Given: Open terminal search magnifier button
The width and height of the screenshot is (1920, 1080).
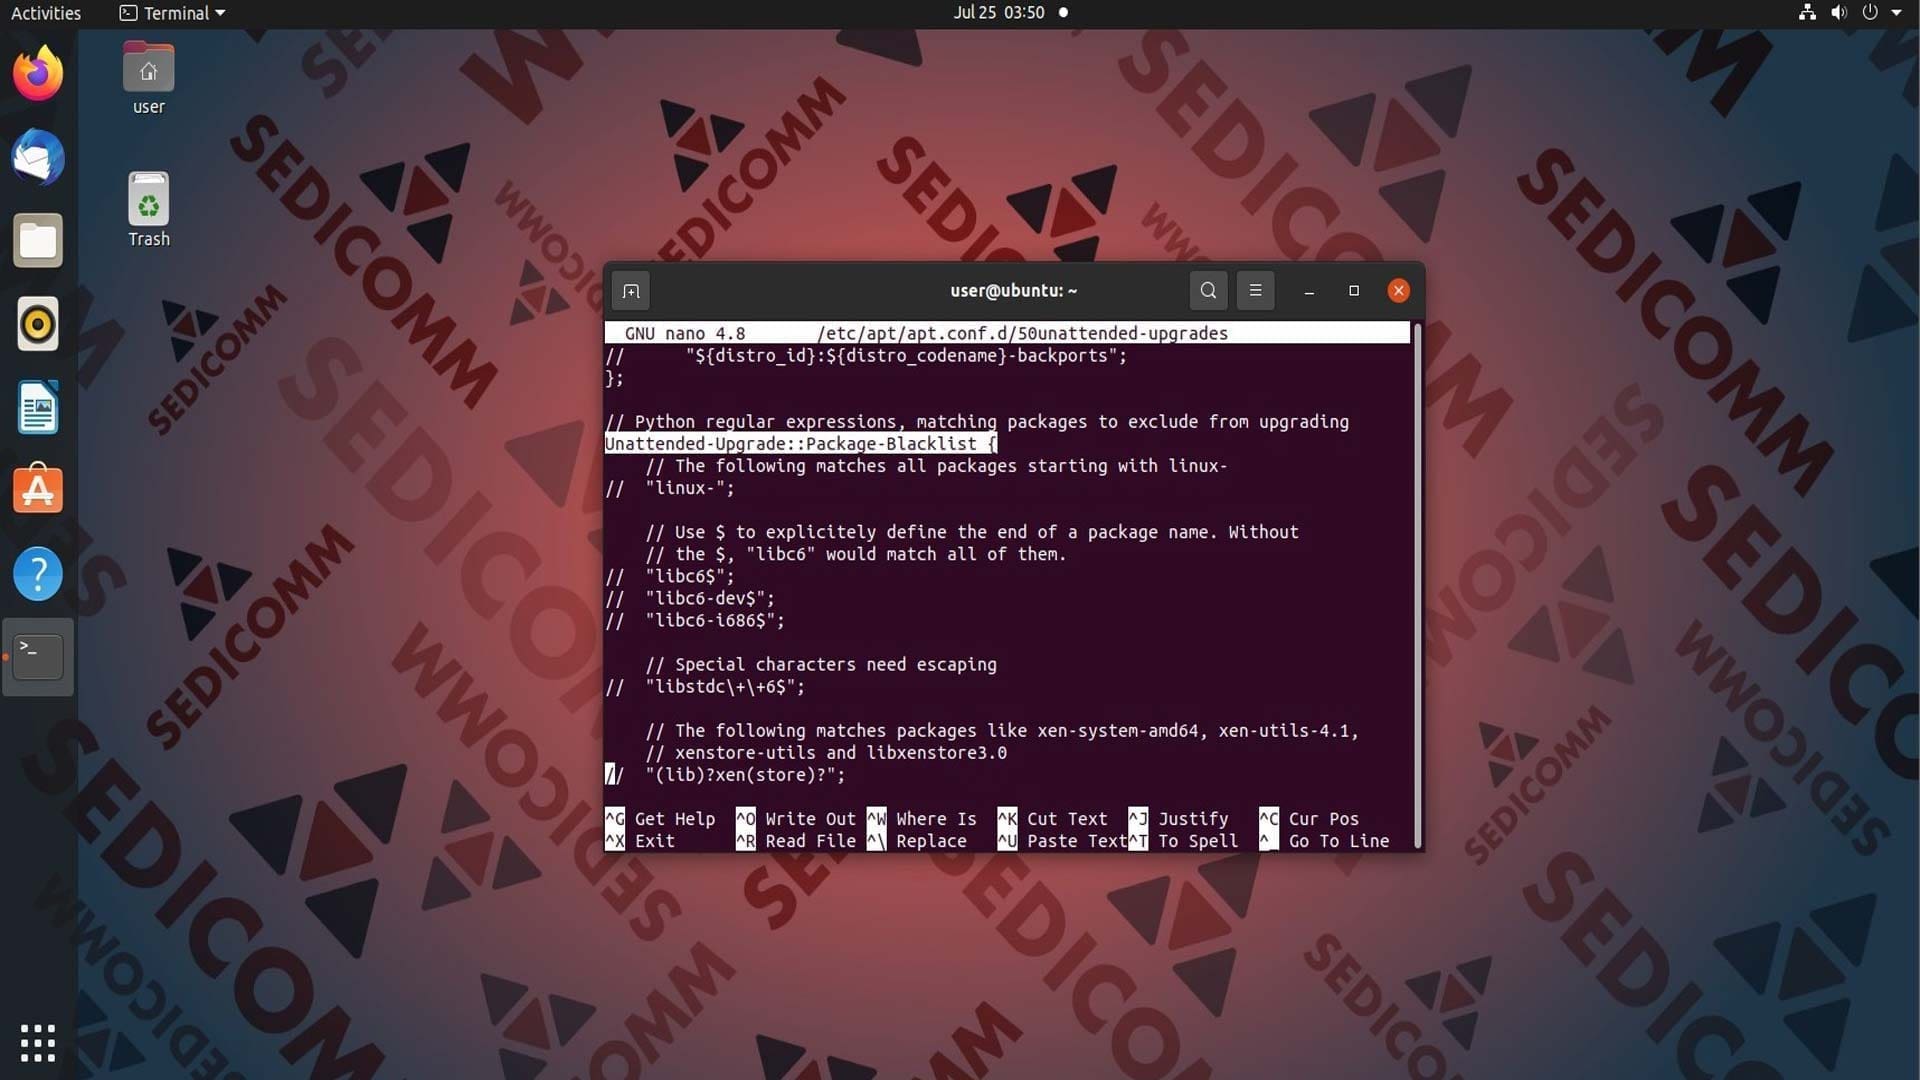Looking at the screenshot, I should click(1208, 291).
